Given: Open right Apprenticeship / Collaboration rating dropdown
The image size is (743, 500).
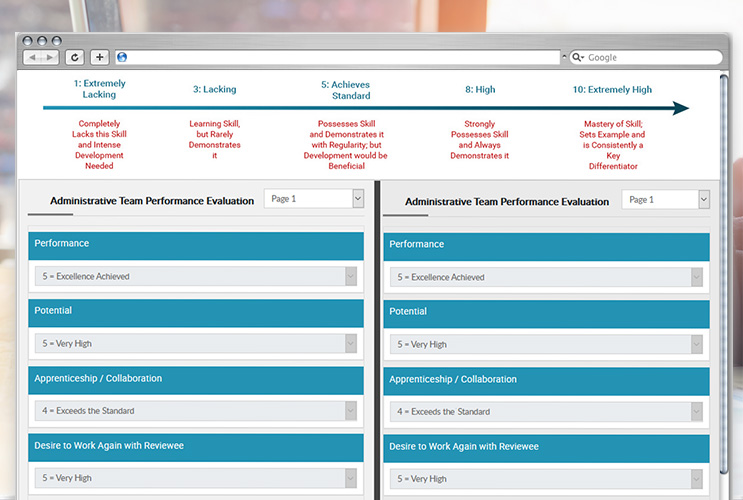Looking at the screenshot, I should (x=546, y=412).
